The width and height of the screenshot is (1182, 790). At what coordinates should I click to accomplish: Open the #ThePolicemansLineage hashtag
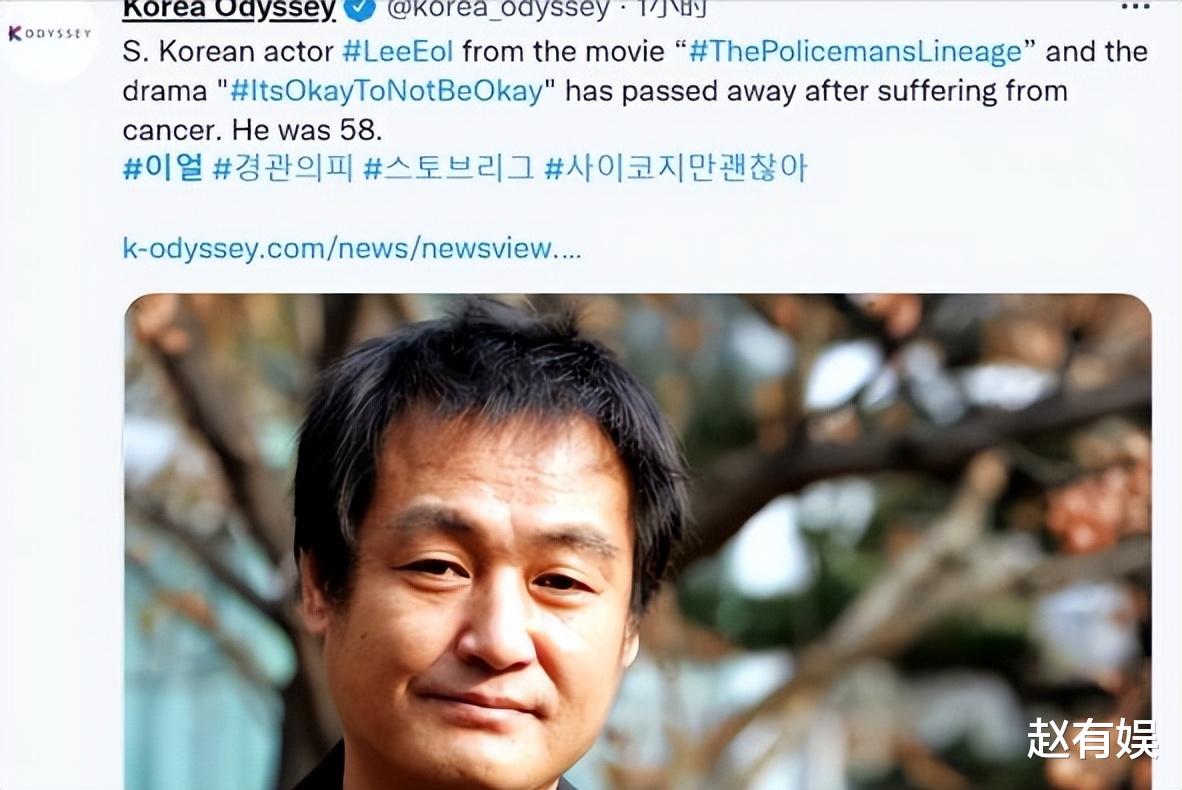(855, 51)
